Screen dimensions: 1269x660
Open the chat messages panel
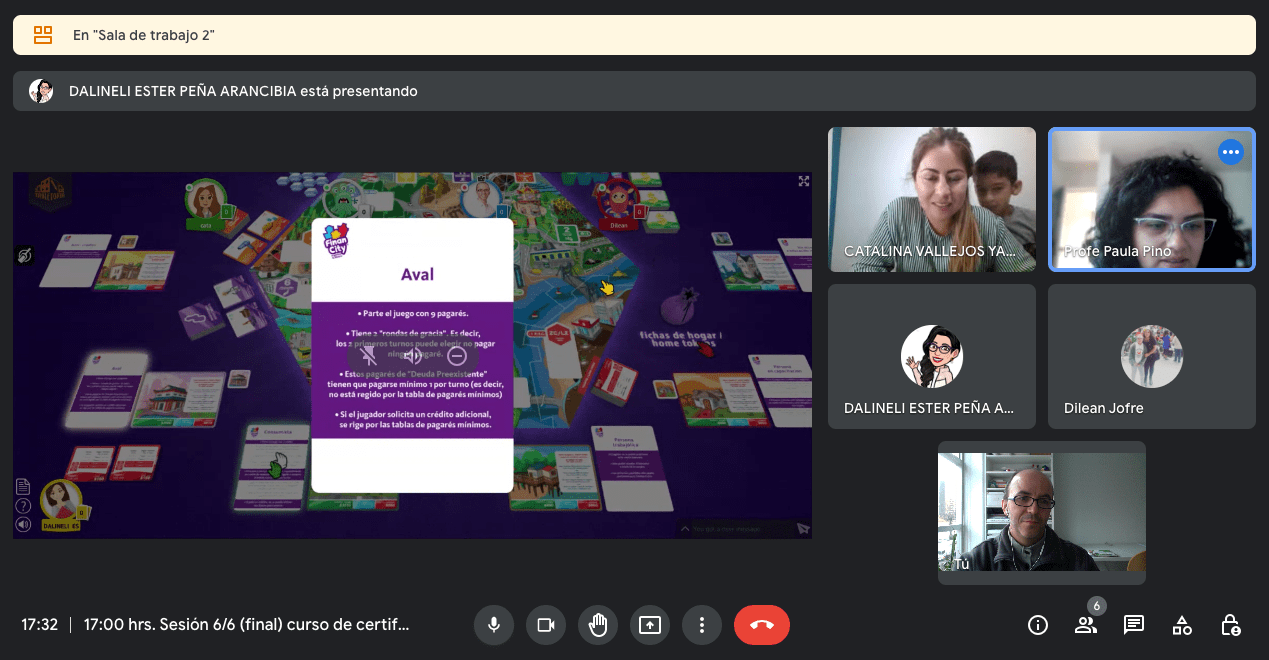(1133, 625)
